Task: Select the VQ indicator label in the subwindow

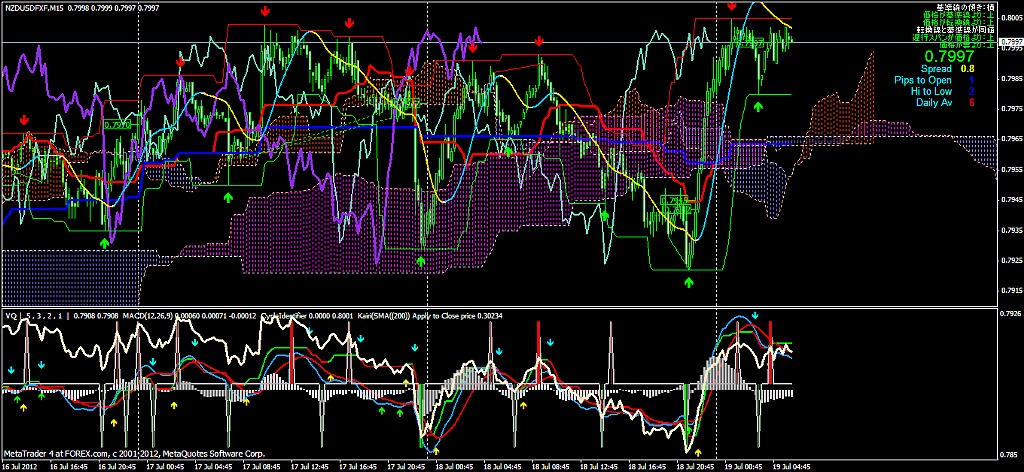Action: pos(10,315)
